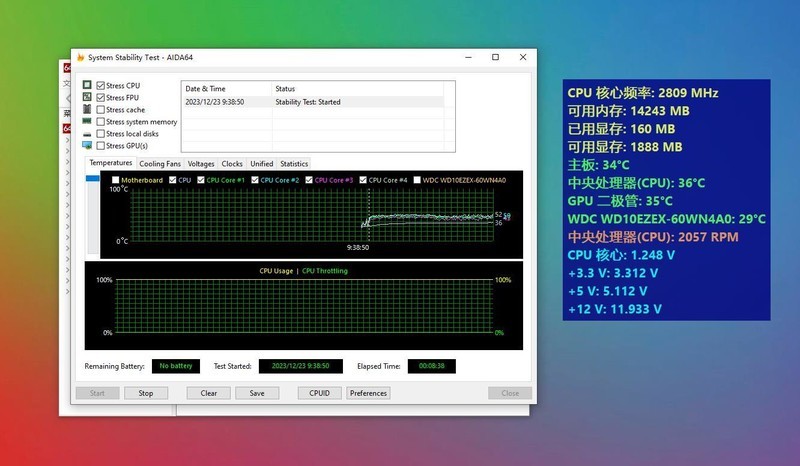Enable the Stress system memory checkbox
This screenshot has width=800, height=466.
pyautogui.click(x=101, y=121)
